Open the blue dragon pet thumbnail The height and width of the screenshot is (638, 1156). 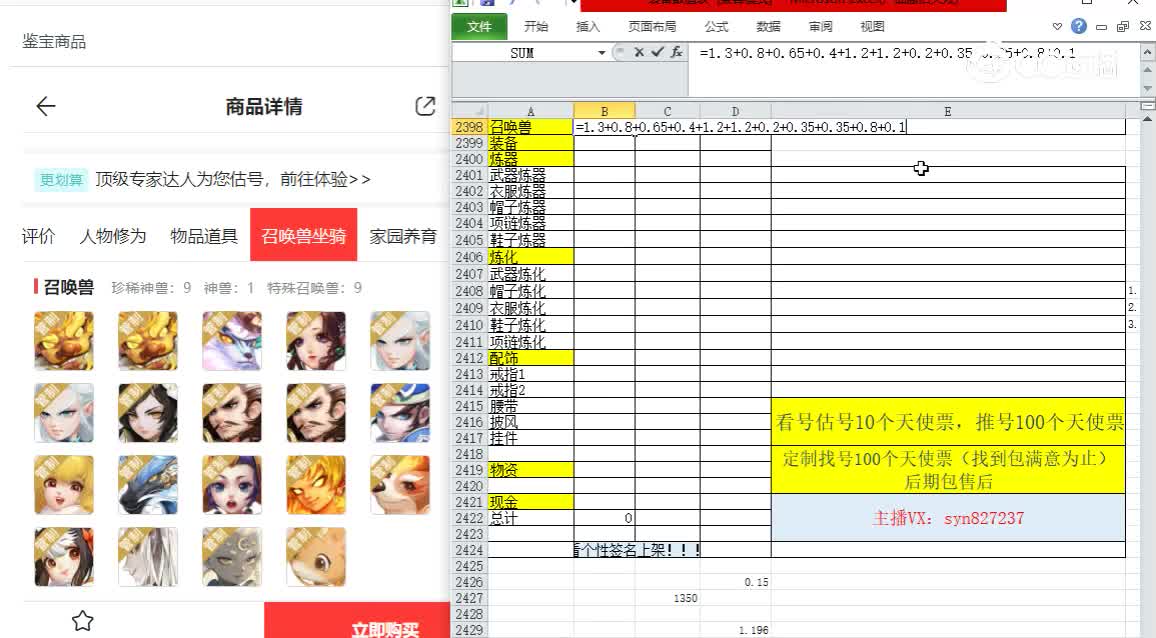coord(148,485)
